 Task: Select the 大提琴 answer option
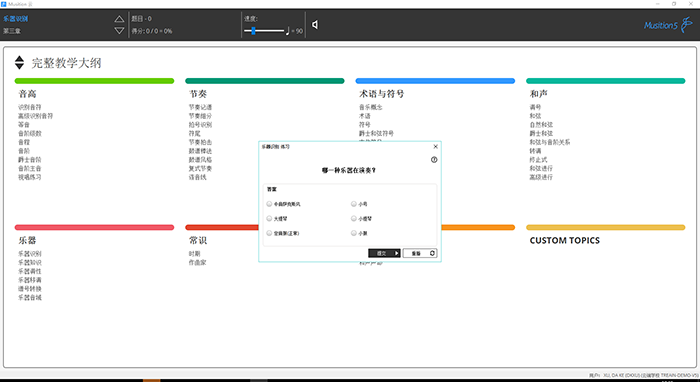tap(277, 219)
